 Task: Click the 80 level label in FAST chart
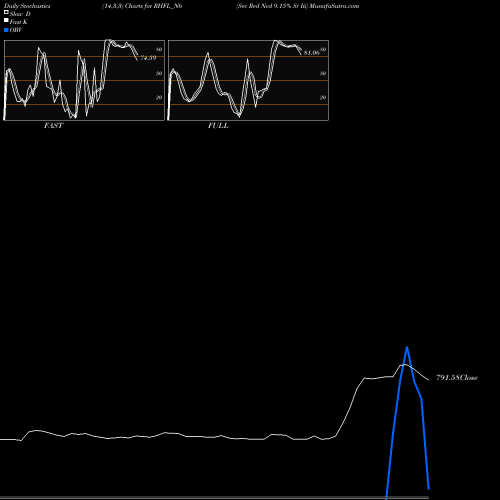(159, 49)
